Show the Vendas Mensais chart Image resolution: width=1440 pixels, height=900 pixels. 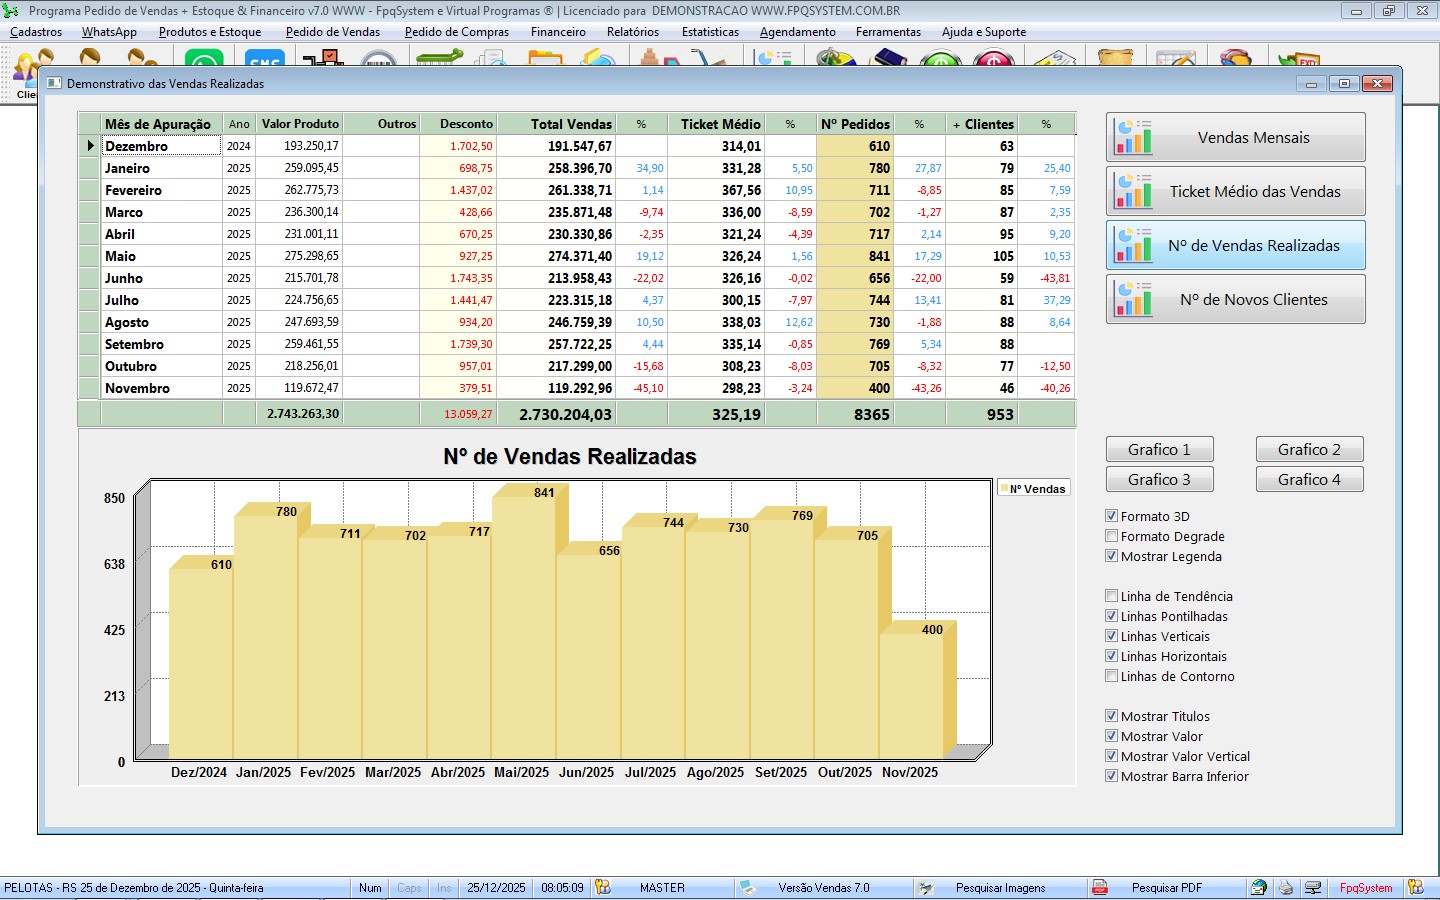click(x=1235, y=138)
